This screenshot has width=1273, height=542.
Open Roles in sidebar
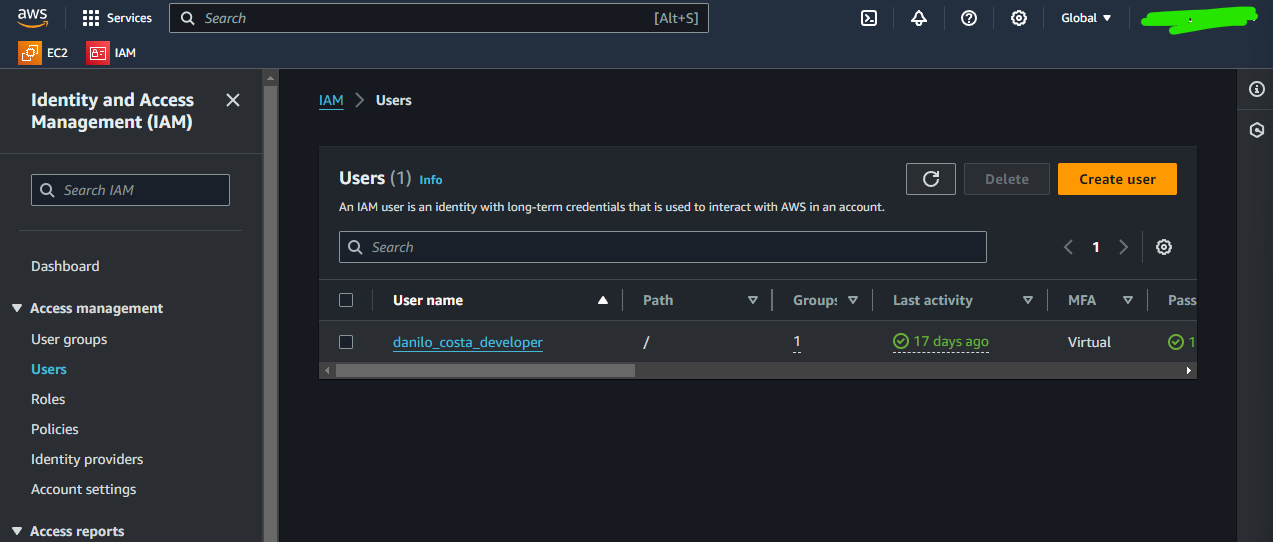click(x=48, y=399)
